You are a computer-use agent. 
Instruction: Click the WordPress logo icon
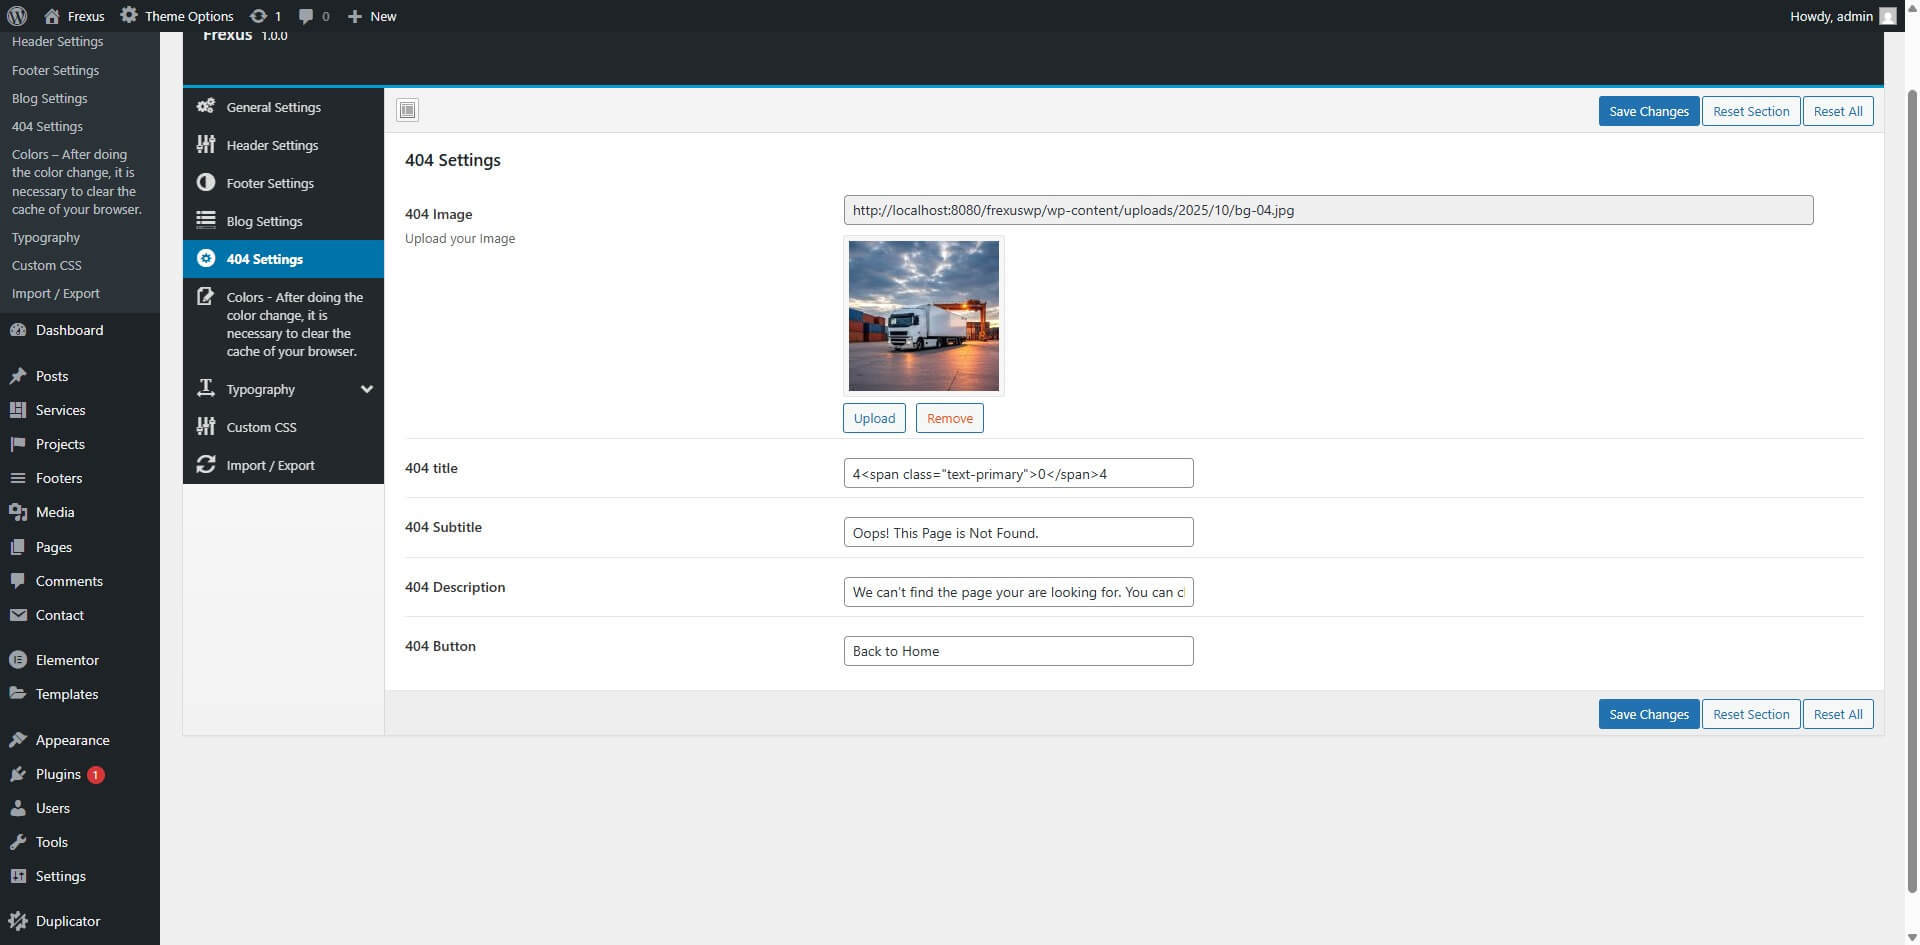(x=17, y=16)
